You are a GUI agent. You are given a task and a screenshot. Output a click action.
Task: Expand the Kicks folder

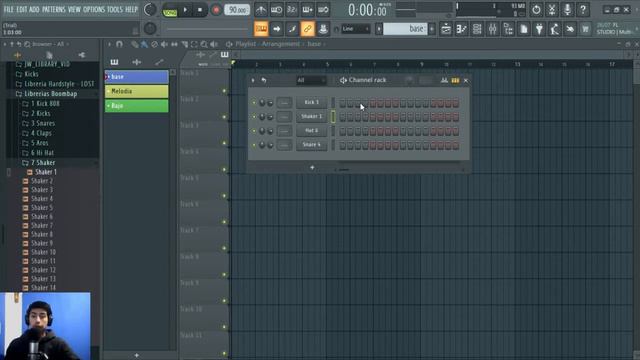(31, 74)
